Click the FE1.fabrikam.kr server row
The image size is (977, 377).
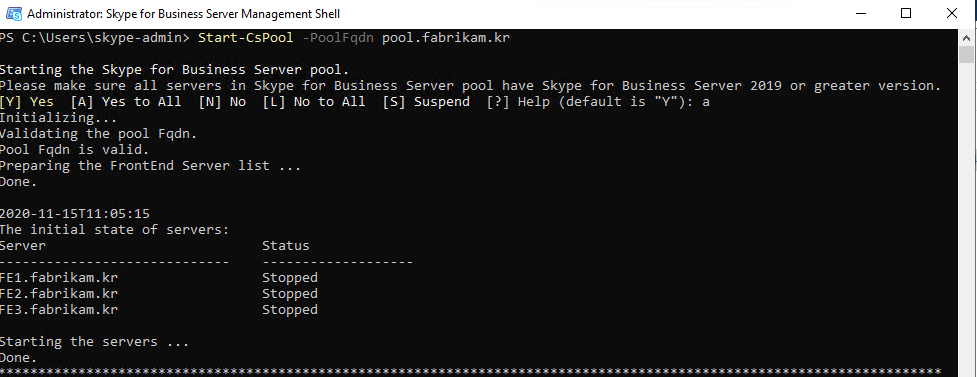59,277
